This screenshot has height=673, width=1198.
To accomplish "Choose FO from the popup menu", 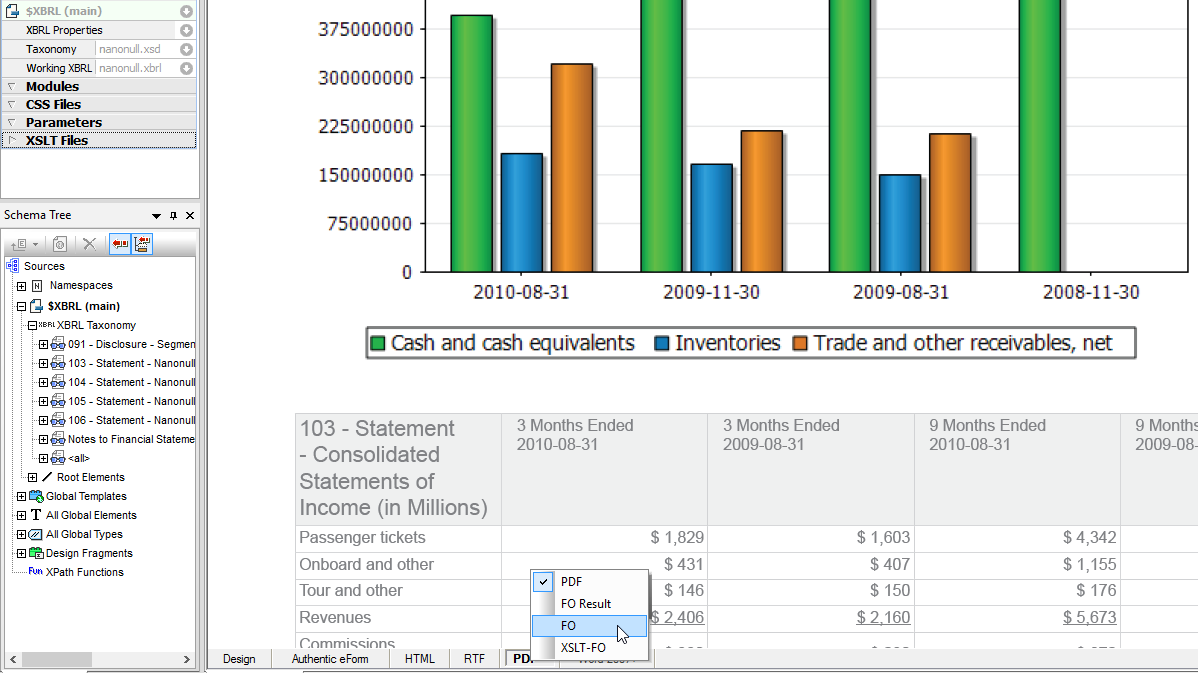I will (589, 626).
